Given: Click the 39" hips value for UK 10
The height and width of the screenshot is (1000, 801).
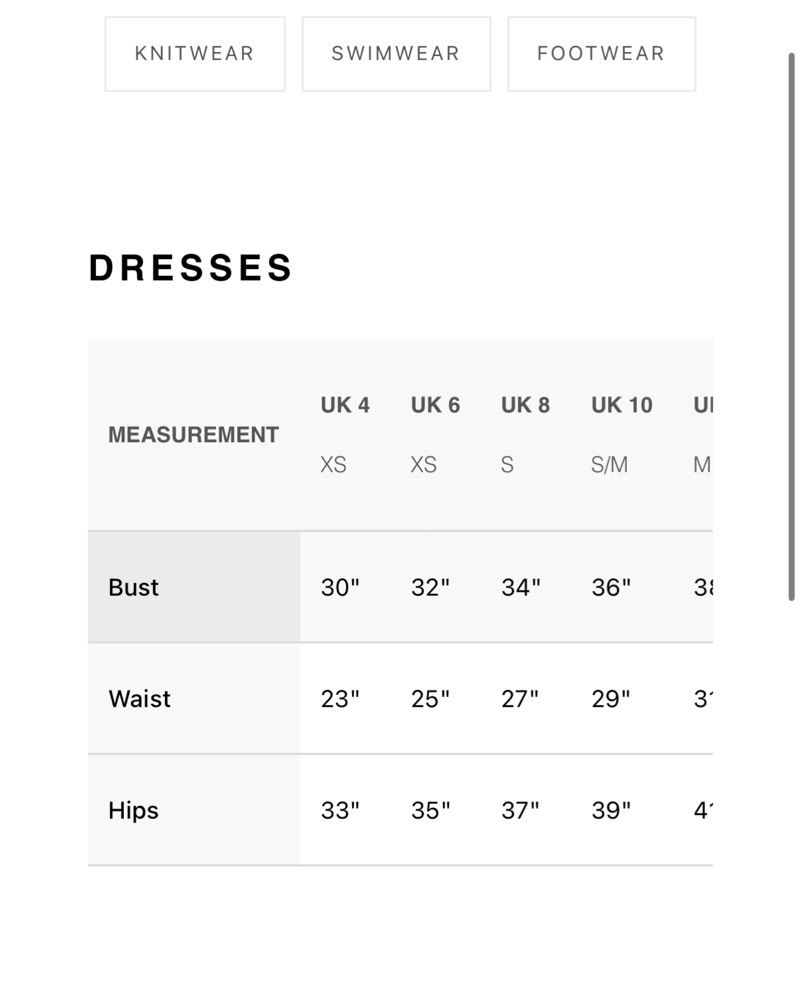Looking at the screenshot, I should pos(611,810).
